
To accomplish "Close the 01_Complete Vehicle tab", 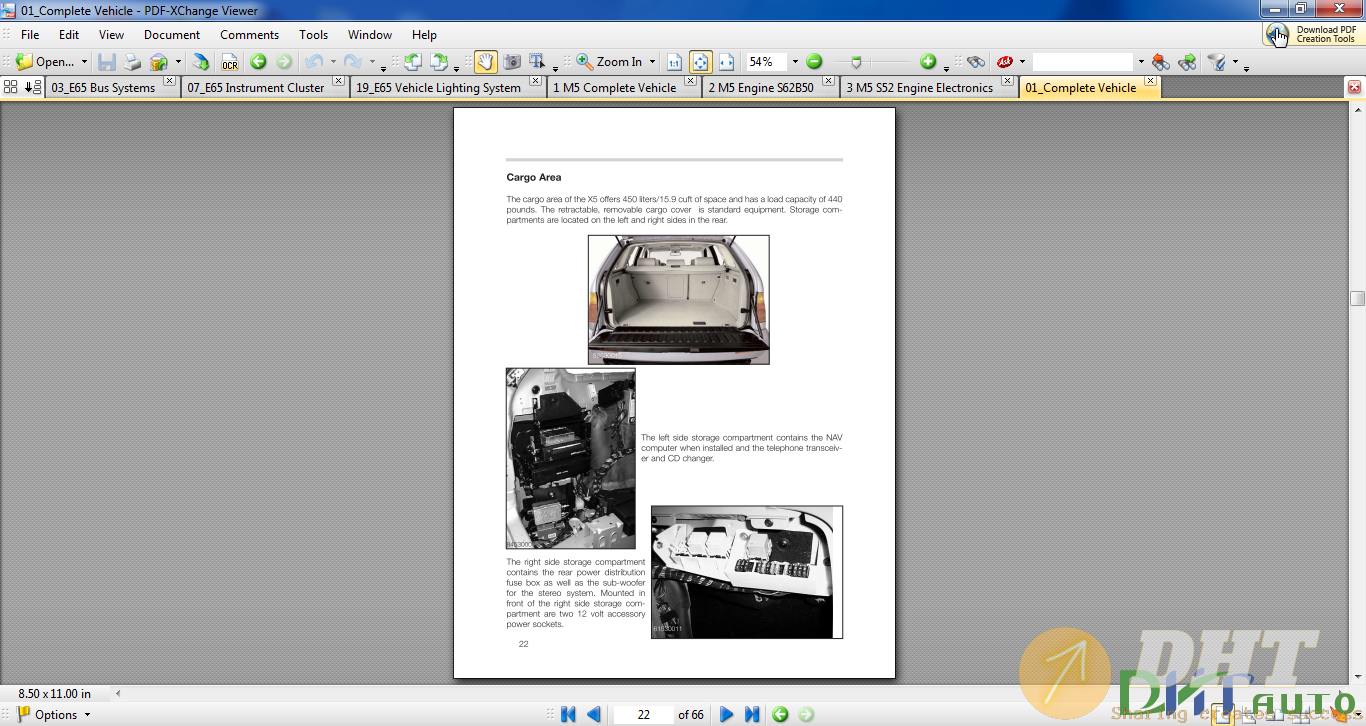I will click(x=1151, y=81).
